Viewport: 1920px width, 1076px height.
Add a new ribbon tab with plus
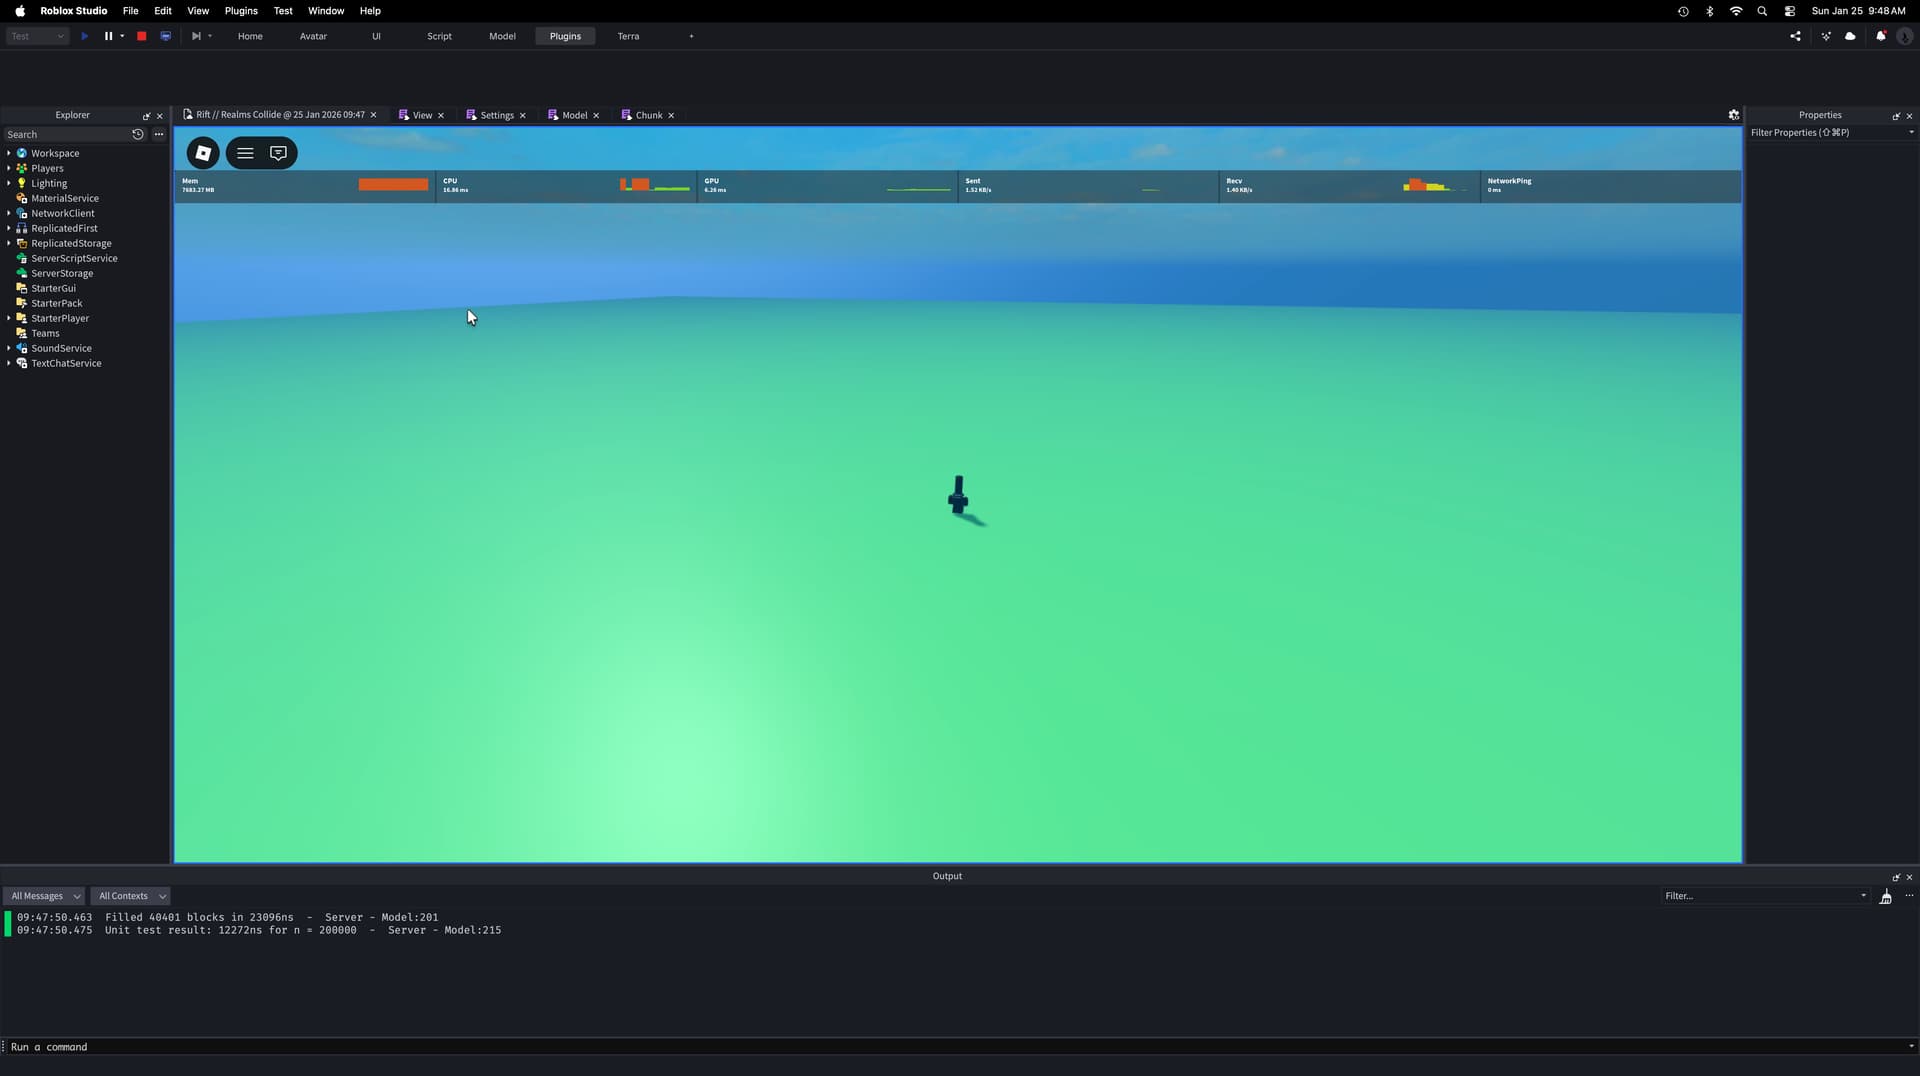(x=691, y=36)
